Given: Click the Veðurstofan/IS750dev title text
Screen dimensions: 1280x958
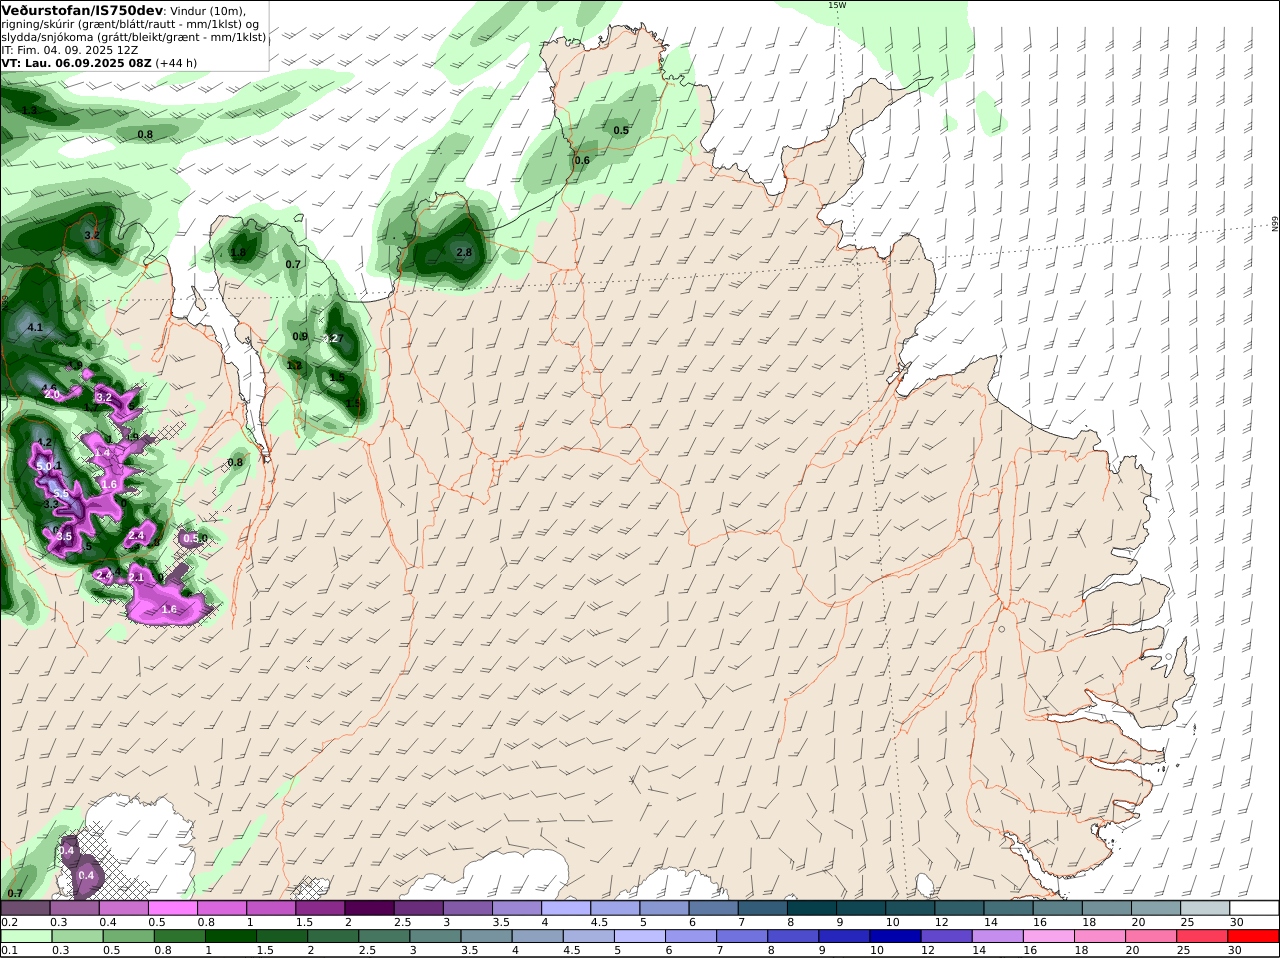Looking at the screenshot, I should click(x=82, y=10).
